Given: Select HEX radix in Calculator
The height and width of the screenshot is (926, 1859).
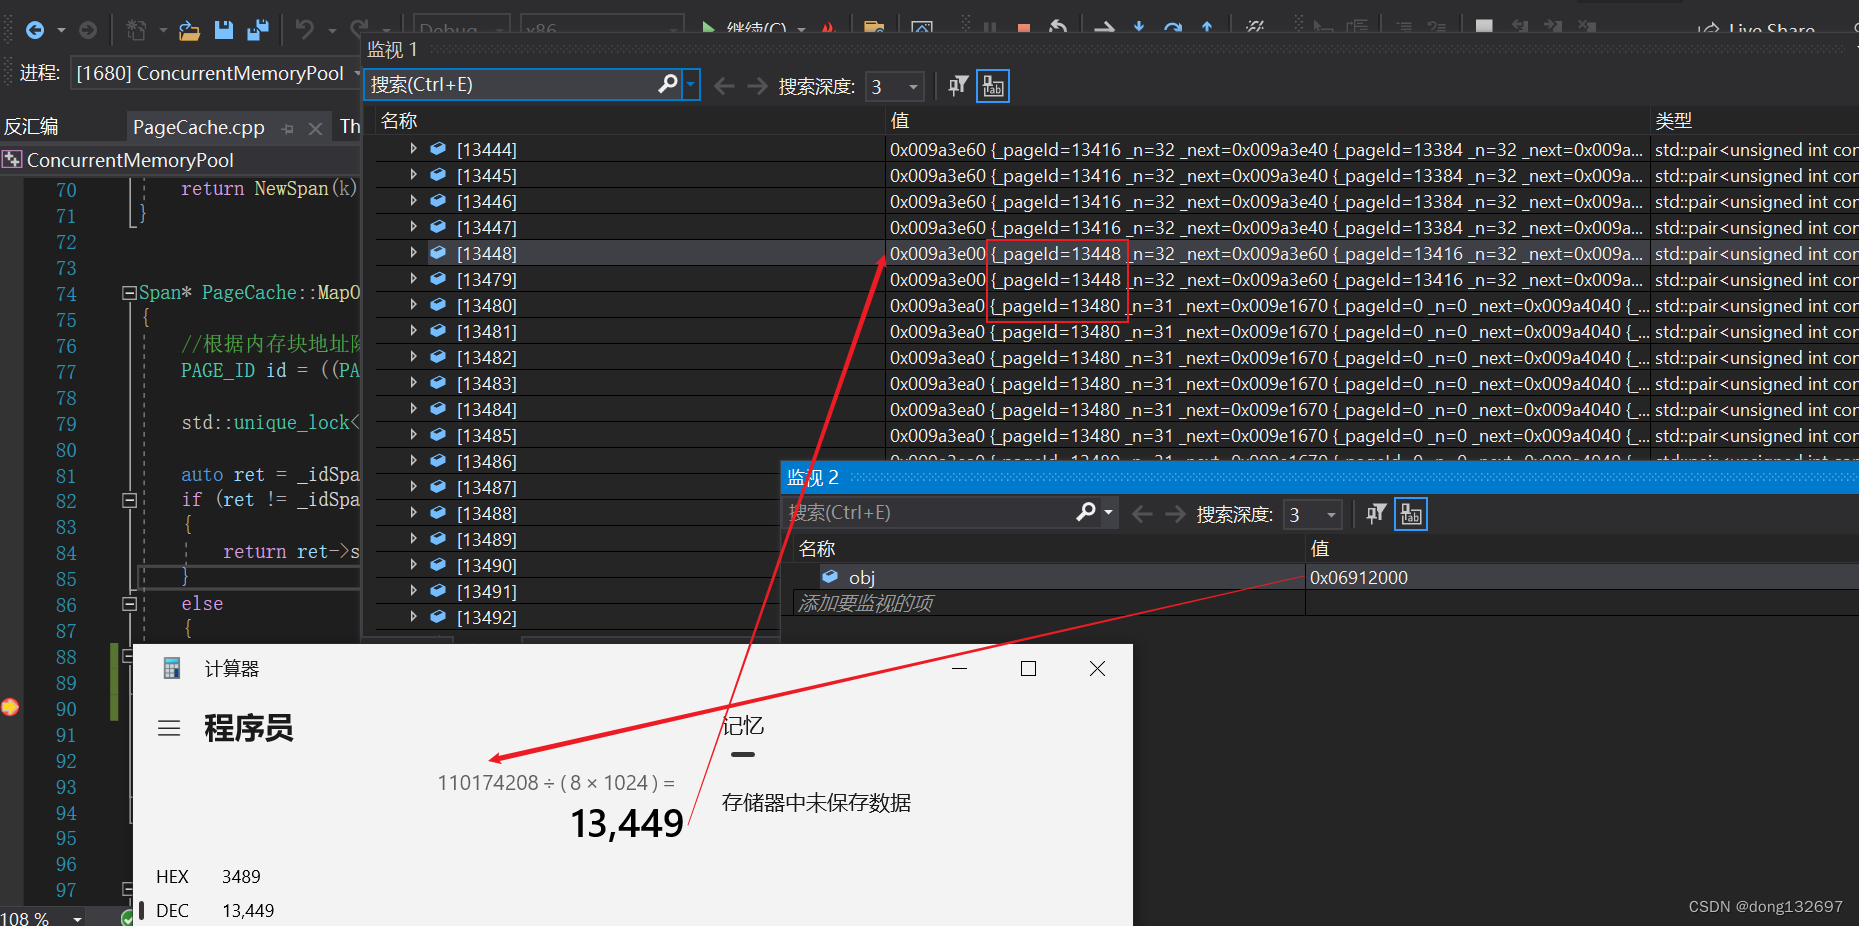Looking at the screenshot, I should 209,876.
